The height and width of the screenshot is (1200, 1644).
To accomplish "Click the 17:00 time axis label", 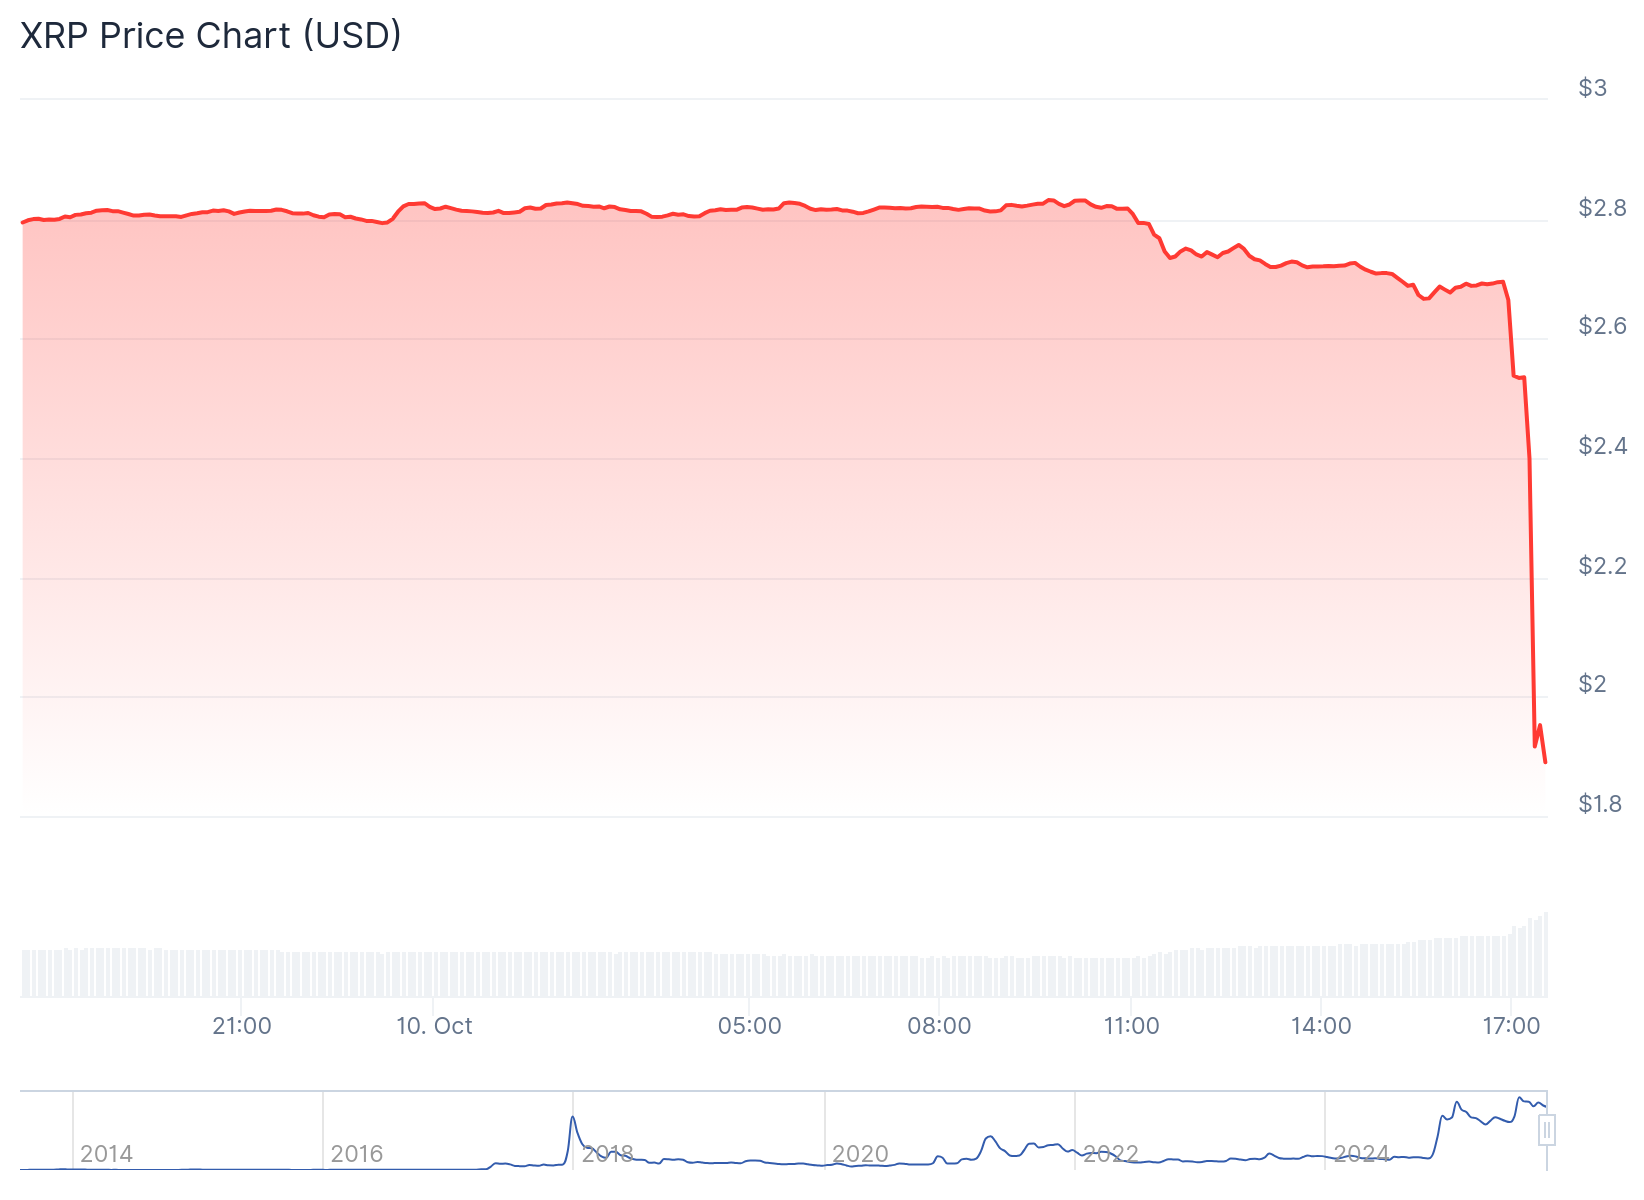I will coord(1511,1026).
